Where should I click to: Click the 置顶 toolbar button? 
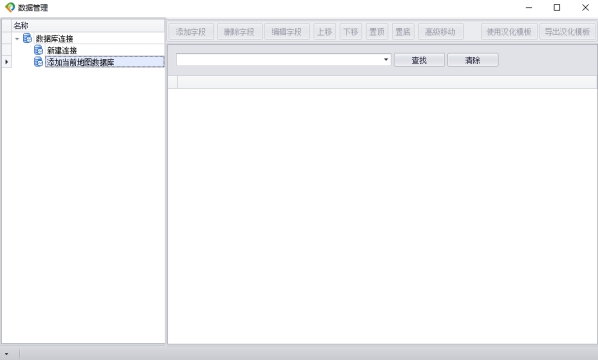coord(377,32)
